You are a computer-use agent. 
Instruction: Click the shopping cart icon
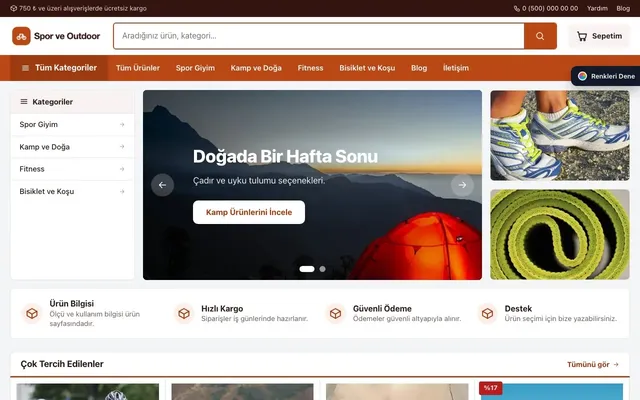(x=582, y=36)
